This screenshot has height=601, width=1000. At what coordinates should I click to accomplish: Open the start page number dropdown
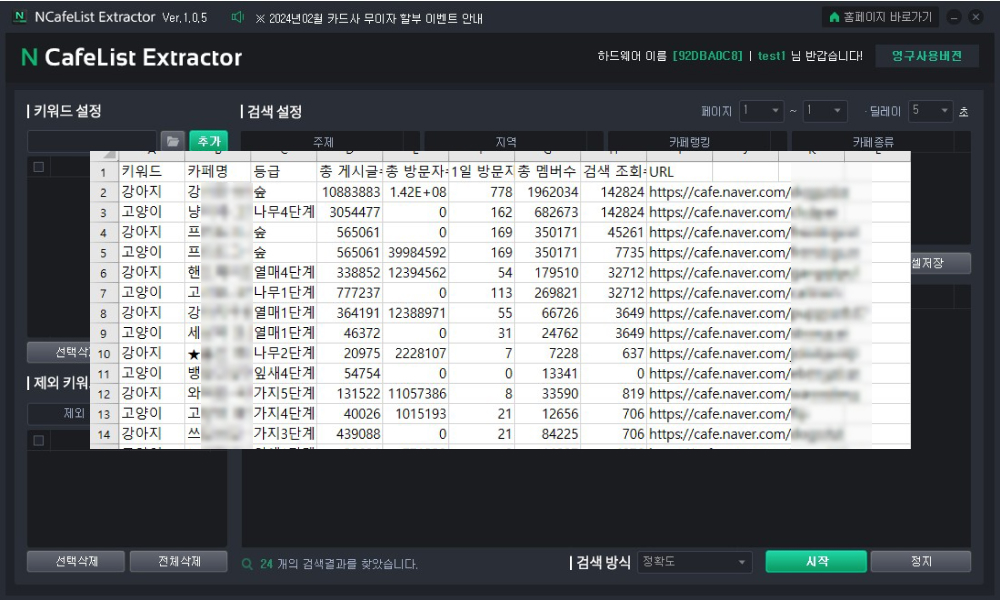(761, 111)
